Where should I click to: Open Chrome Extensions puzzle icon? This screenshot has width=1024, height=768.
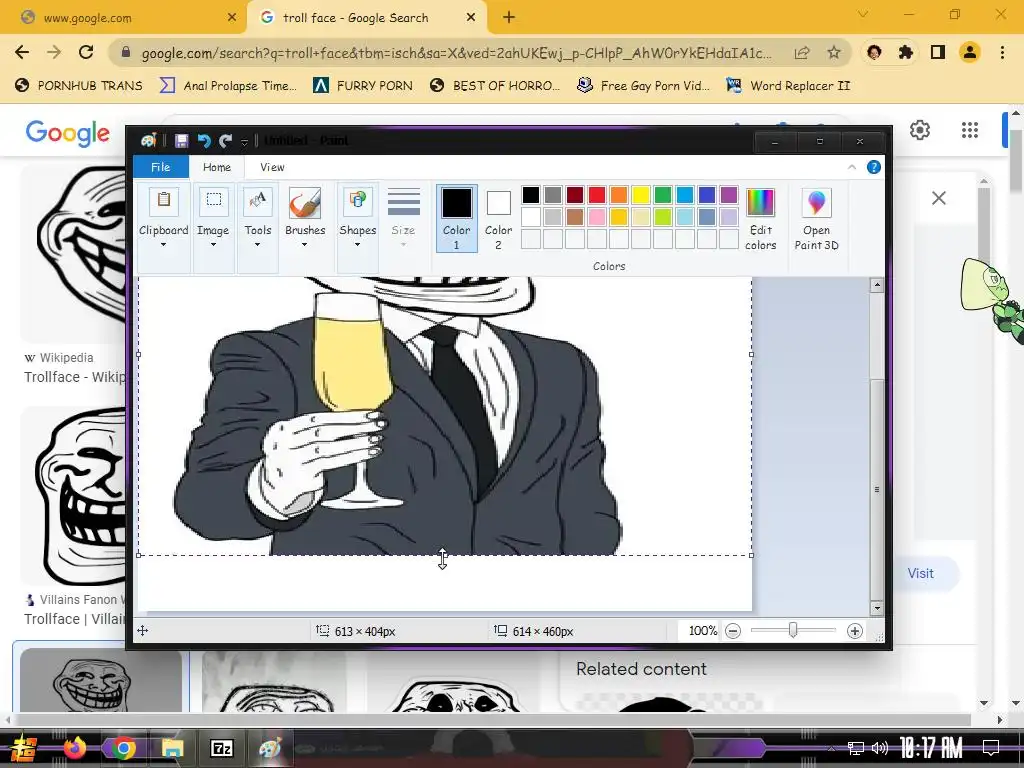[x=906, y=52]
